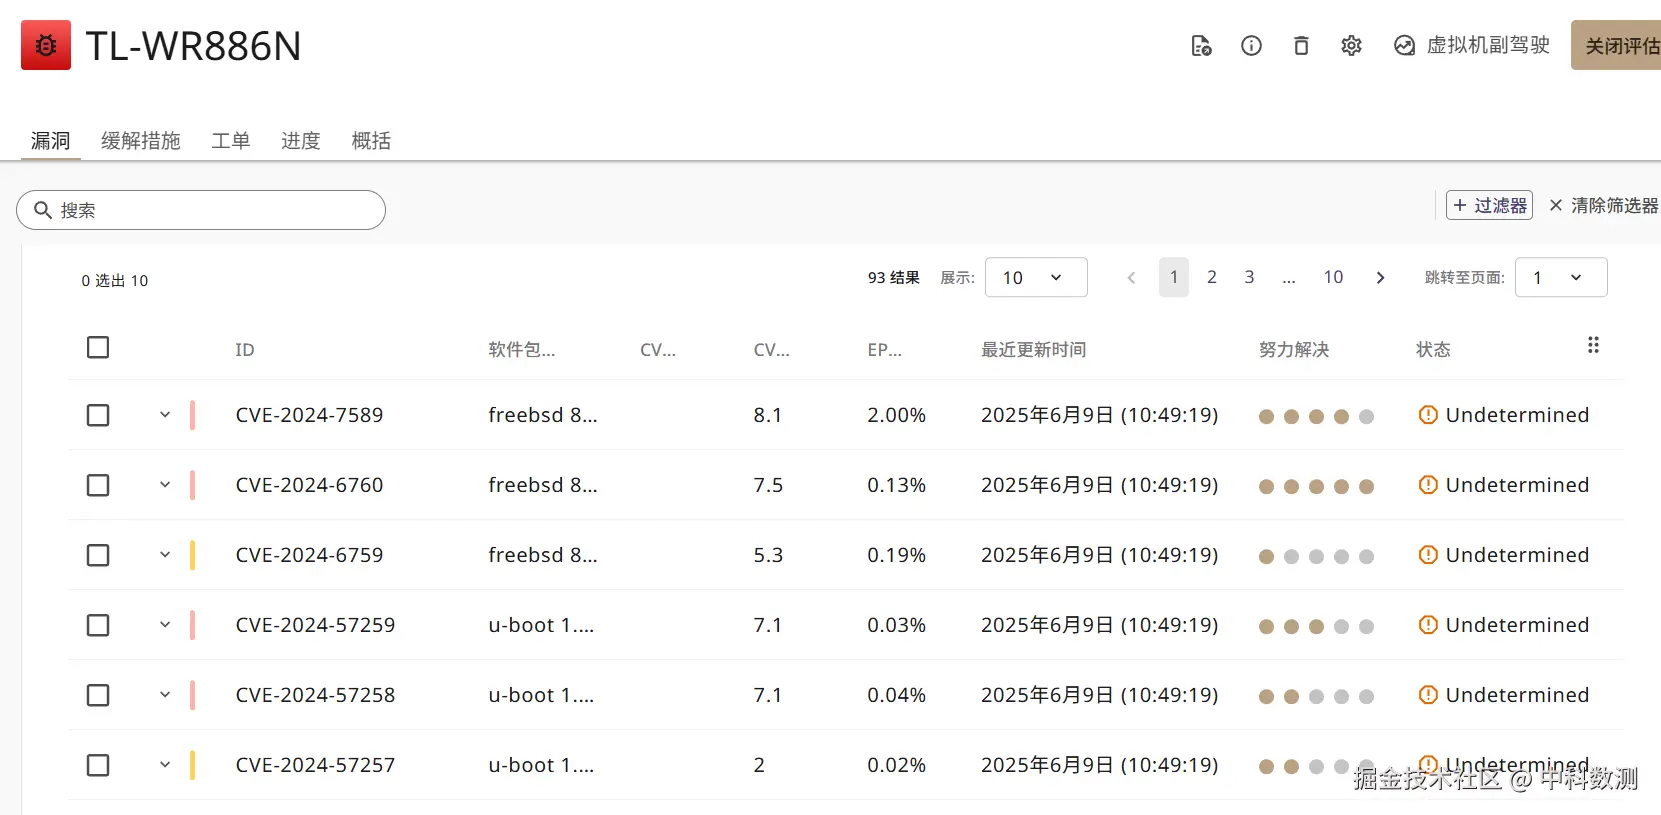The image size is (1661, 815).
Task: Go to page 3
Action: click(1249, 277)
